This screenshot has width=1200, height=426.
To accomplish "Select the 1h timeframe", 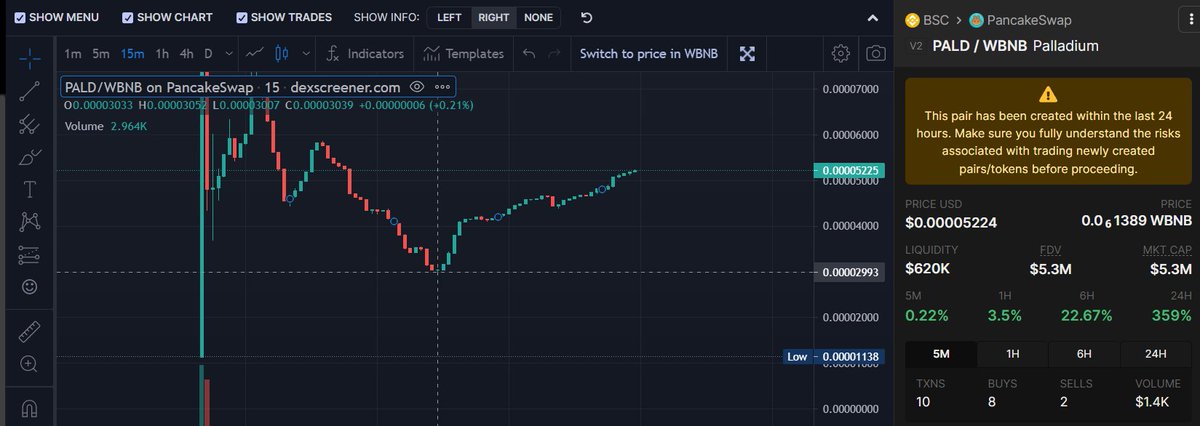I will (x=162, y=53).
